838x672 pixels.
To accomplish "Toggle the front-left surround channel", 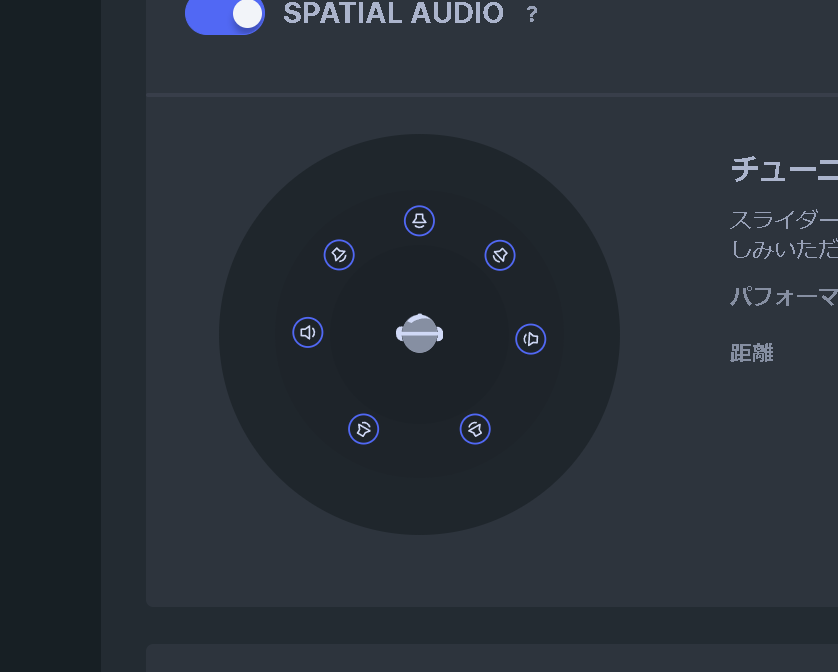I will point(339,254).
